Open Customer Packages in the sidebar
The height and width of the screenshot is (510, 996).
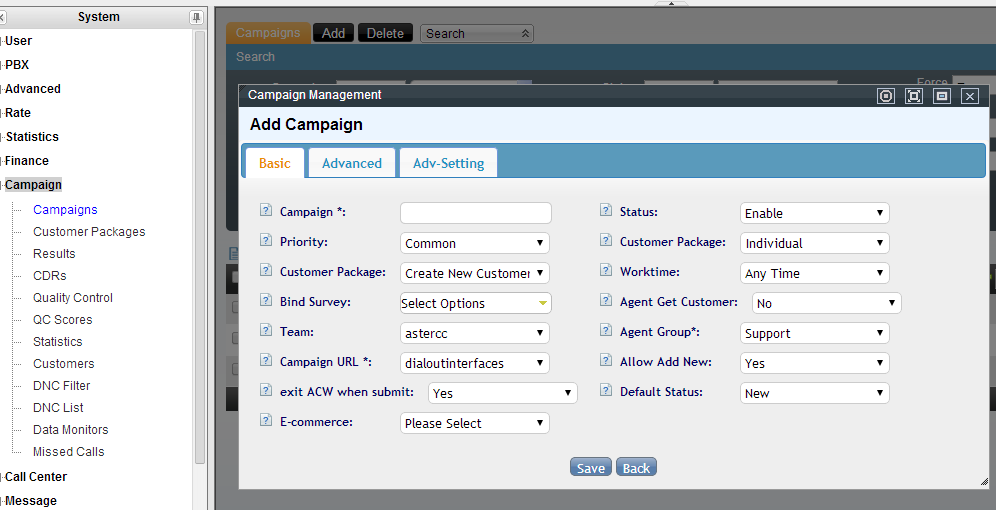pyautogui.click(x=89, y=232)
